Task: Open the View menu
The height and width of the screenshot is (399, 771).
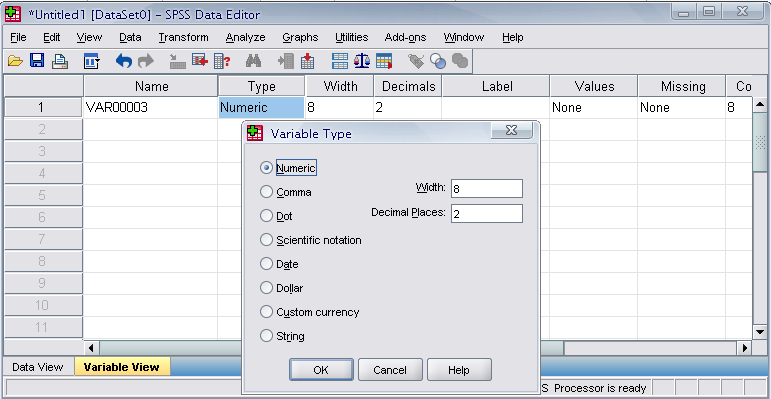Action: 89,37
